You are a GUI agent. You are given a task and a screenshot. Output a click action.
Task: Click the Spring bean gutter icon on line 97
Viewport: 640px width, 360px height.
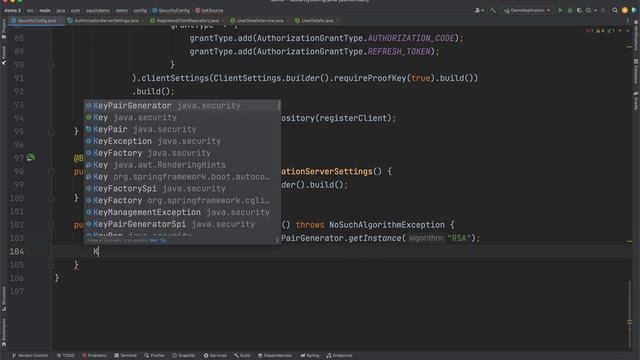pos(31,157)
